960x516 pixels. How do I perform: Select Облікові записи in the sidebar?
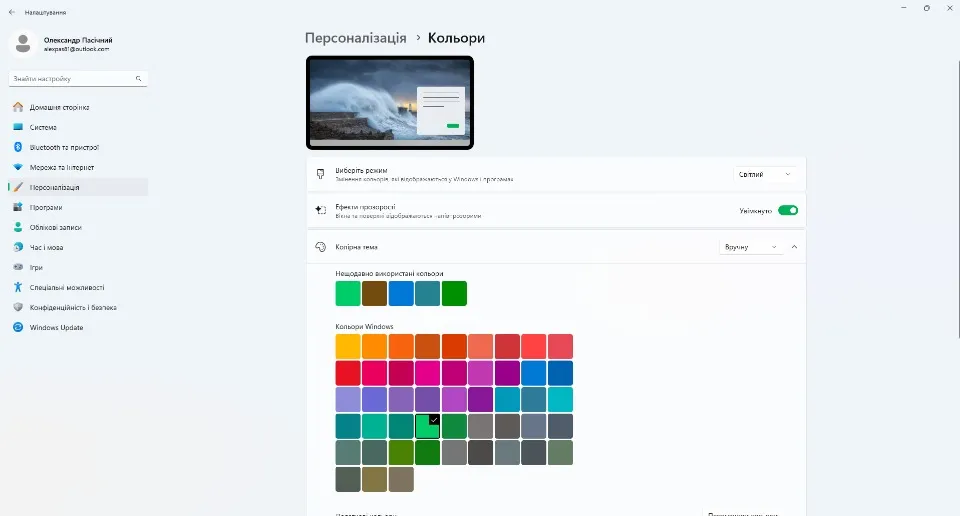click(x=55, y=227)
